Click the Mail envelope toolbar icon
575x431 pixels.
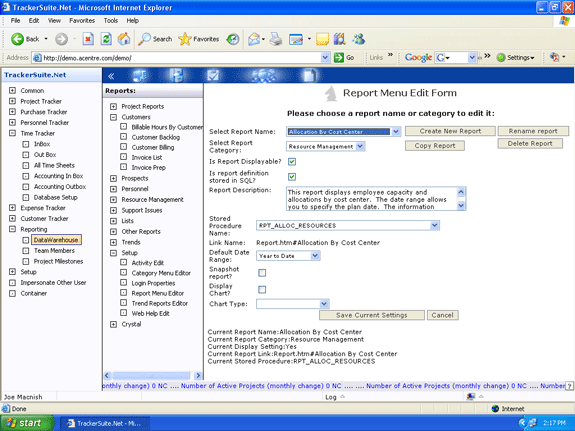(254, 39)
